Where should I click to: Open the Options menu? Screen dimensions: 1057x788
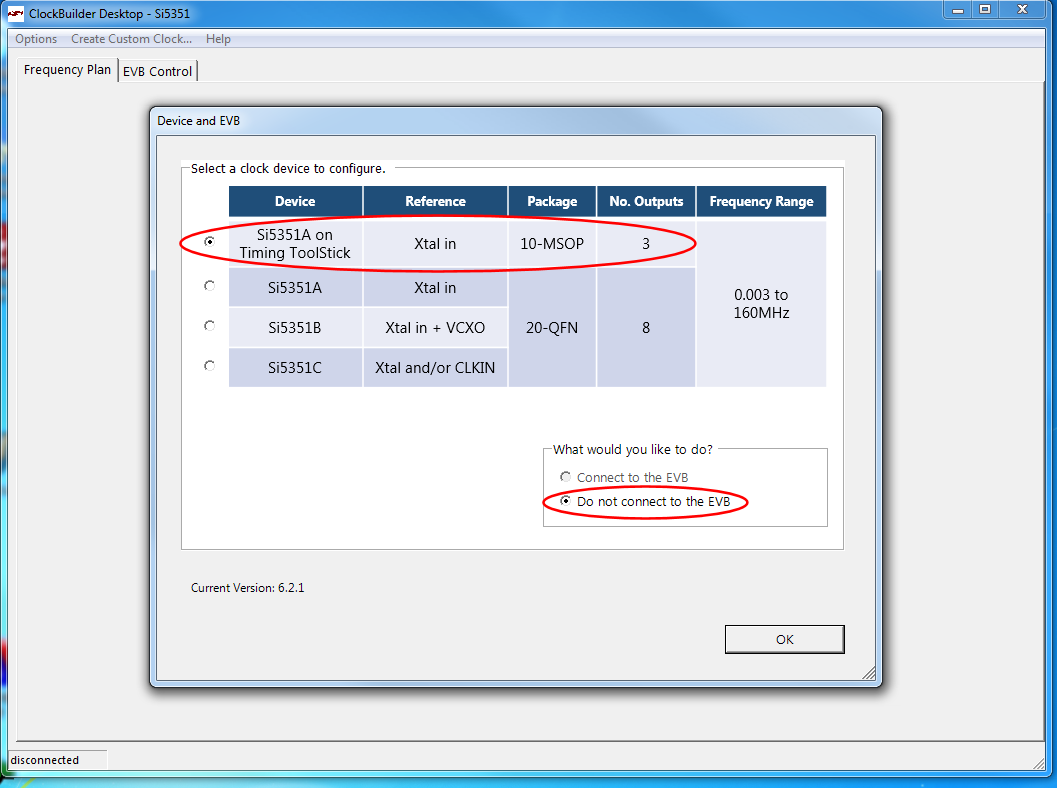[x=36, y=39]
